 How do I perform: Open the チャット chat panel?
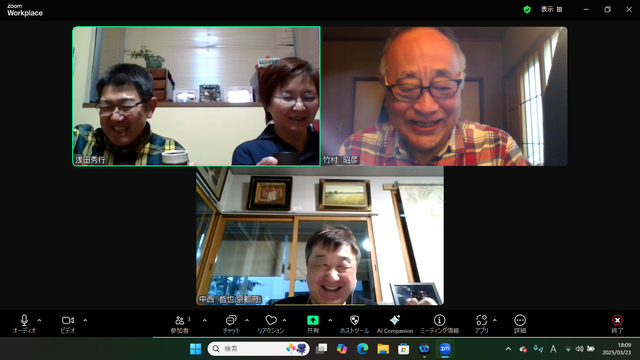pos(231,324)
